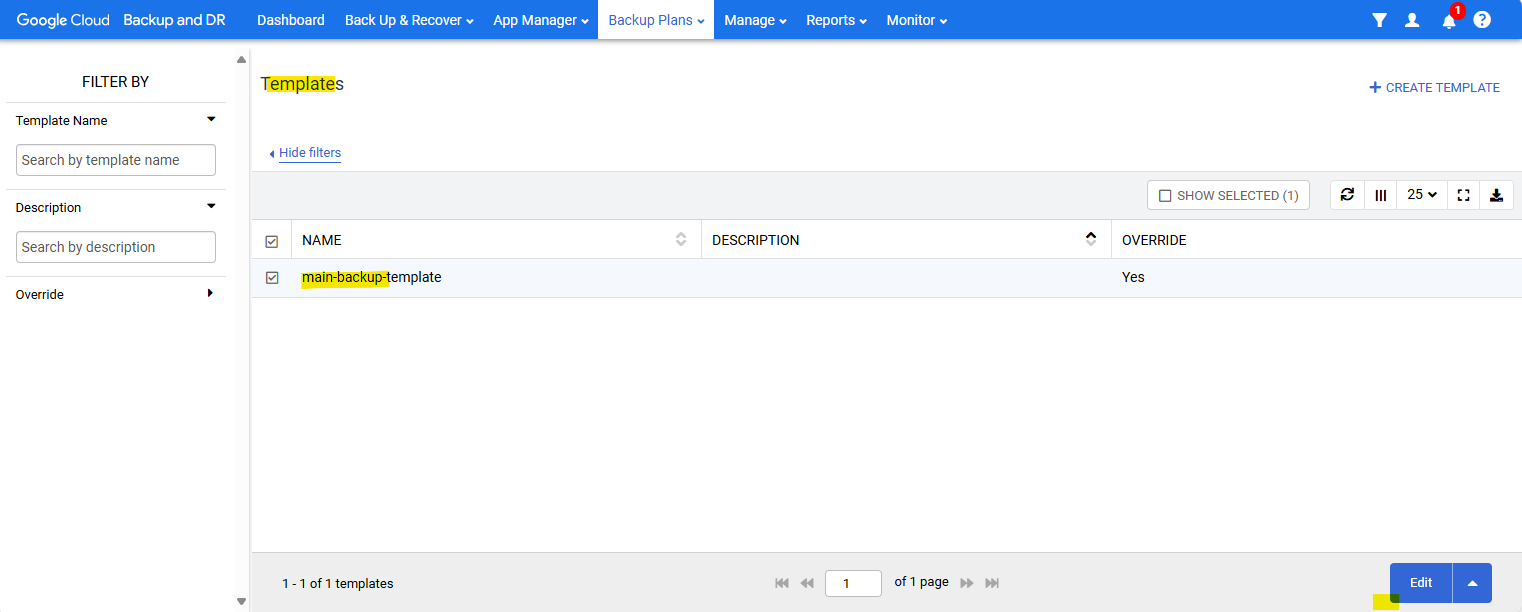Click the Create Template button
The height and width of the screenshot is (612, 1522).
pyautogui.click(x=1434, y=88)
